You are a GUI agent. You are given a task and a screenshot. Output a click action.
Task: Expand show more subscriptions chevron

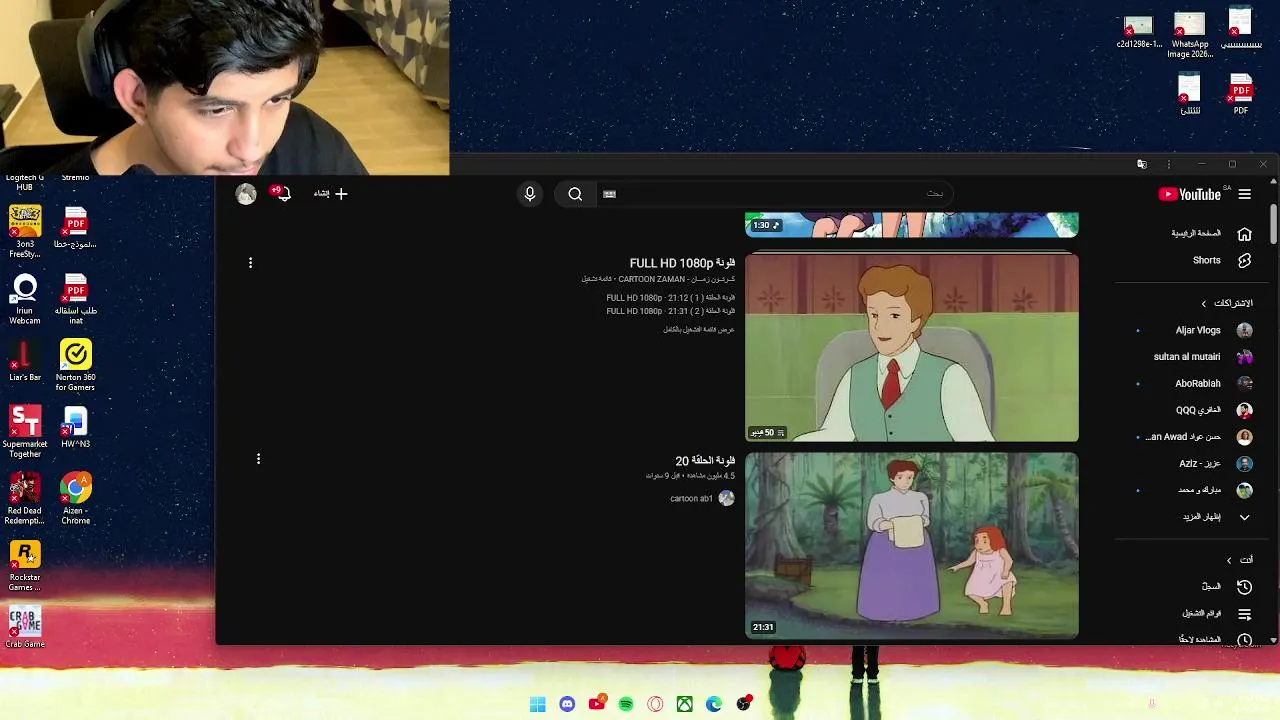pyautogui.click(x=1244, y=517)
